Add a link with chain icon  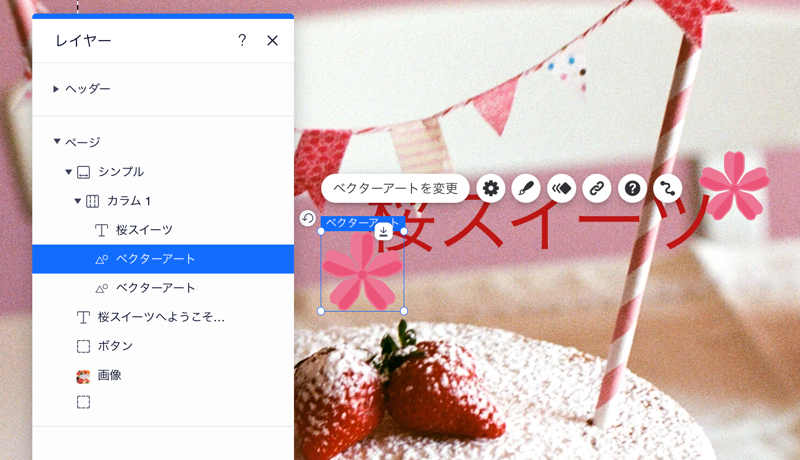point(597,189)
